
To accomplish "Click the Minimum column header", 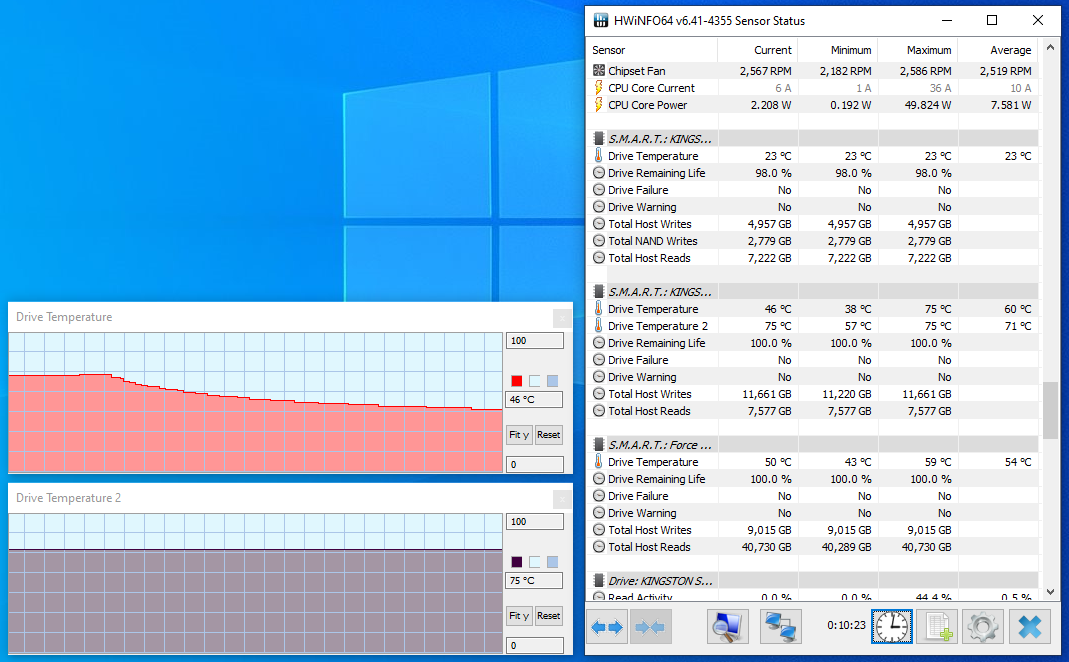I will [x=837, y=50].
